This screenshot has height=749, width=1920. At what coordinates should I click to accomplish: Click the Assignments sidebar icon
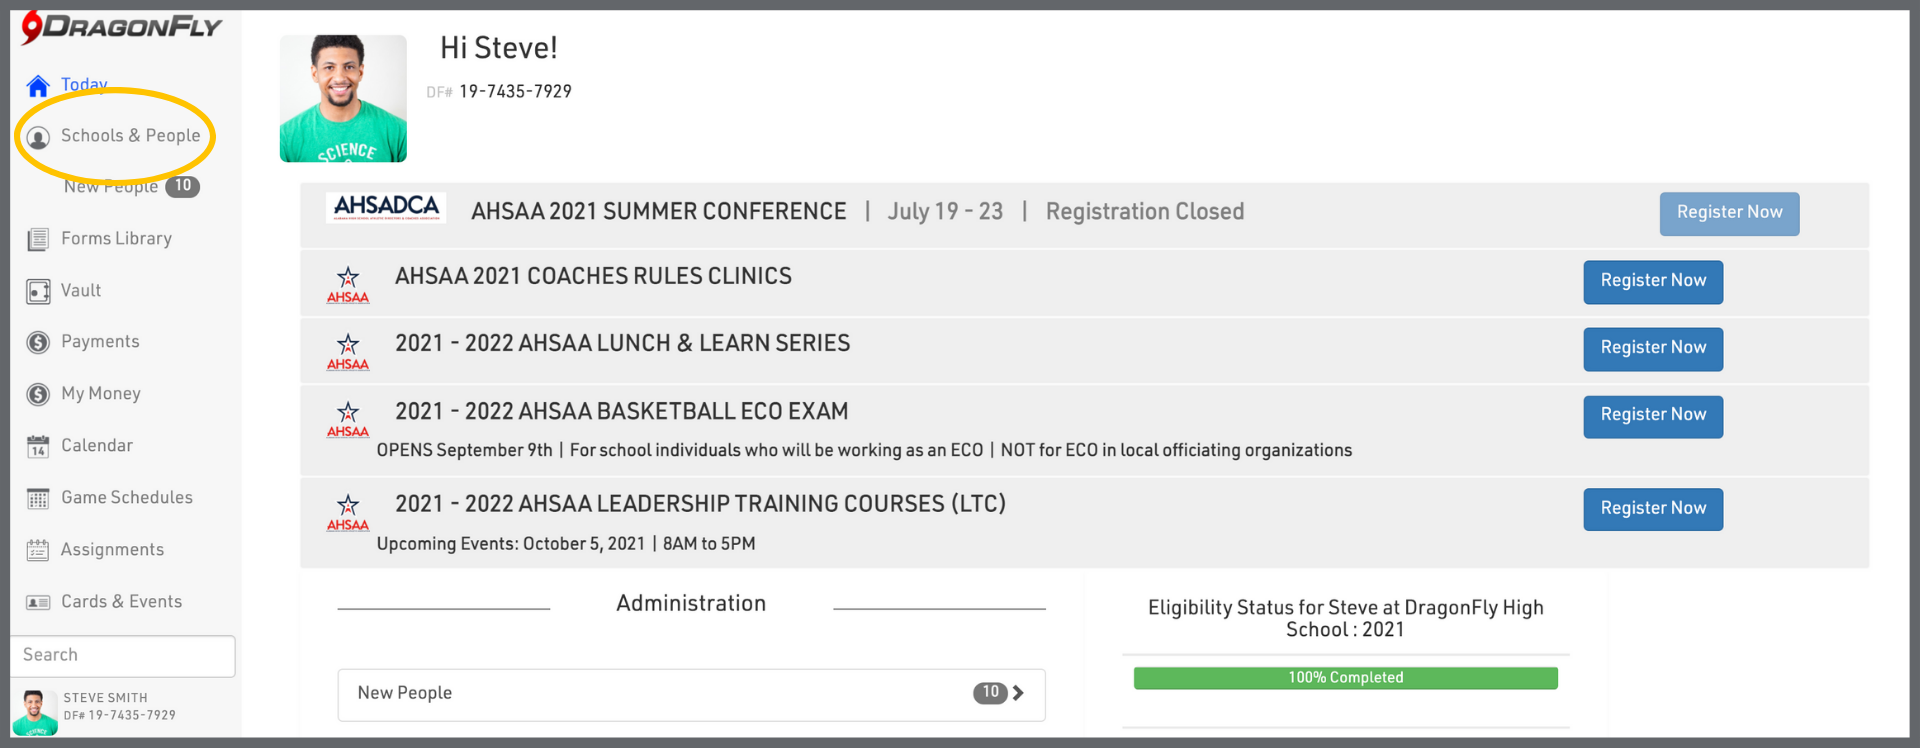(x=38, y=550)
